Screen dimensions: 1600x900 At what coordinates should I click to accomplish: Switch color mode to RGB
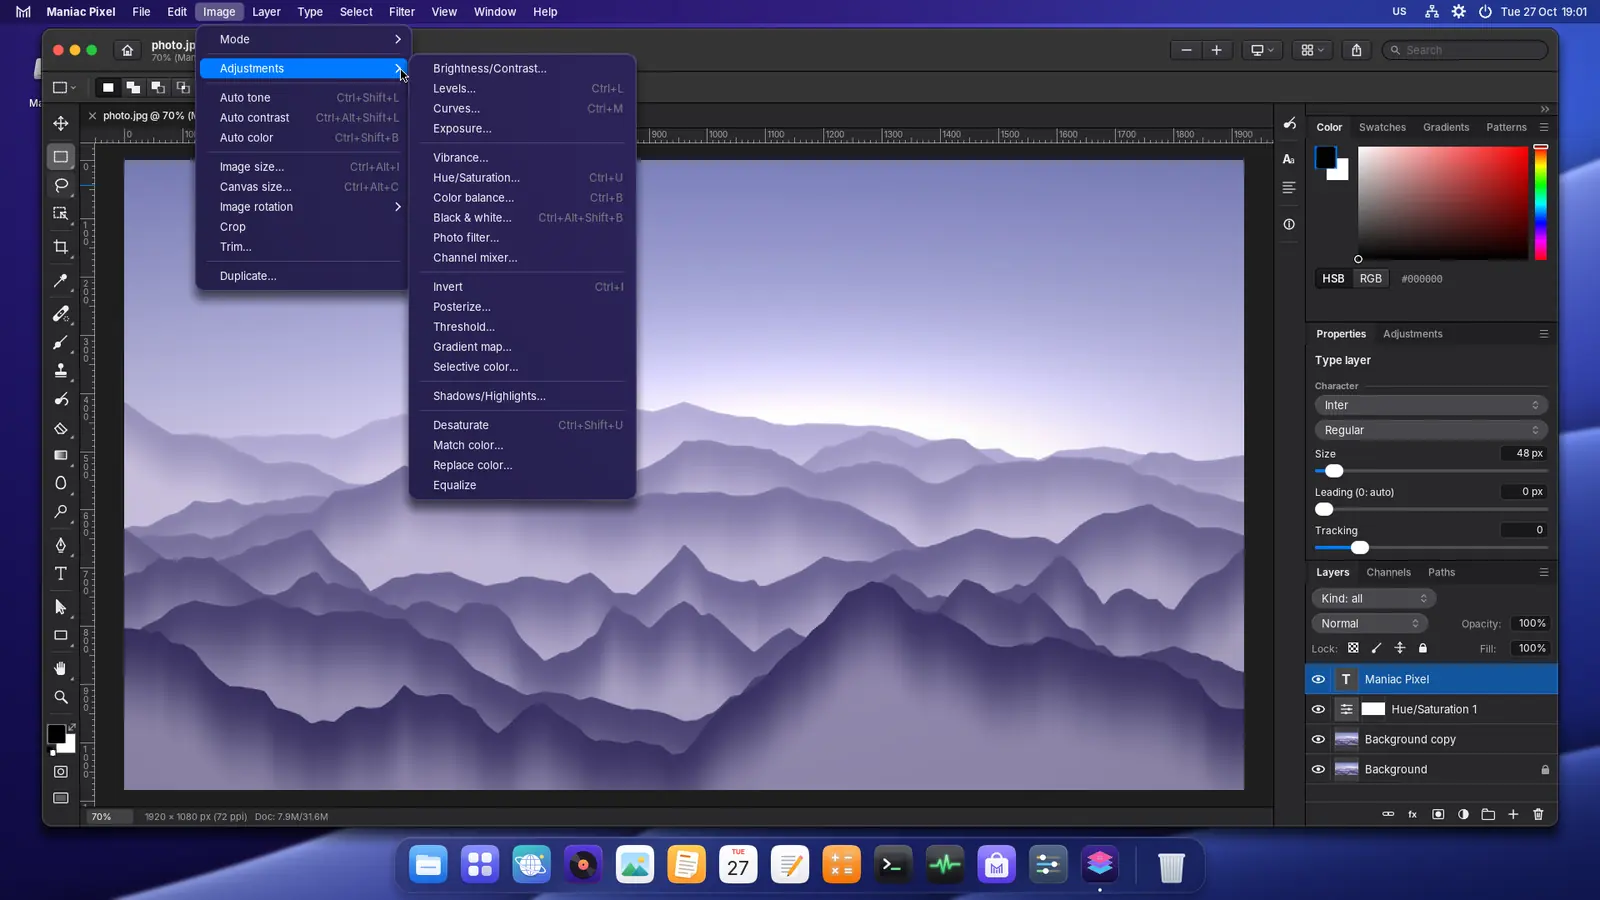(x=1370, y=279)
